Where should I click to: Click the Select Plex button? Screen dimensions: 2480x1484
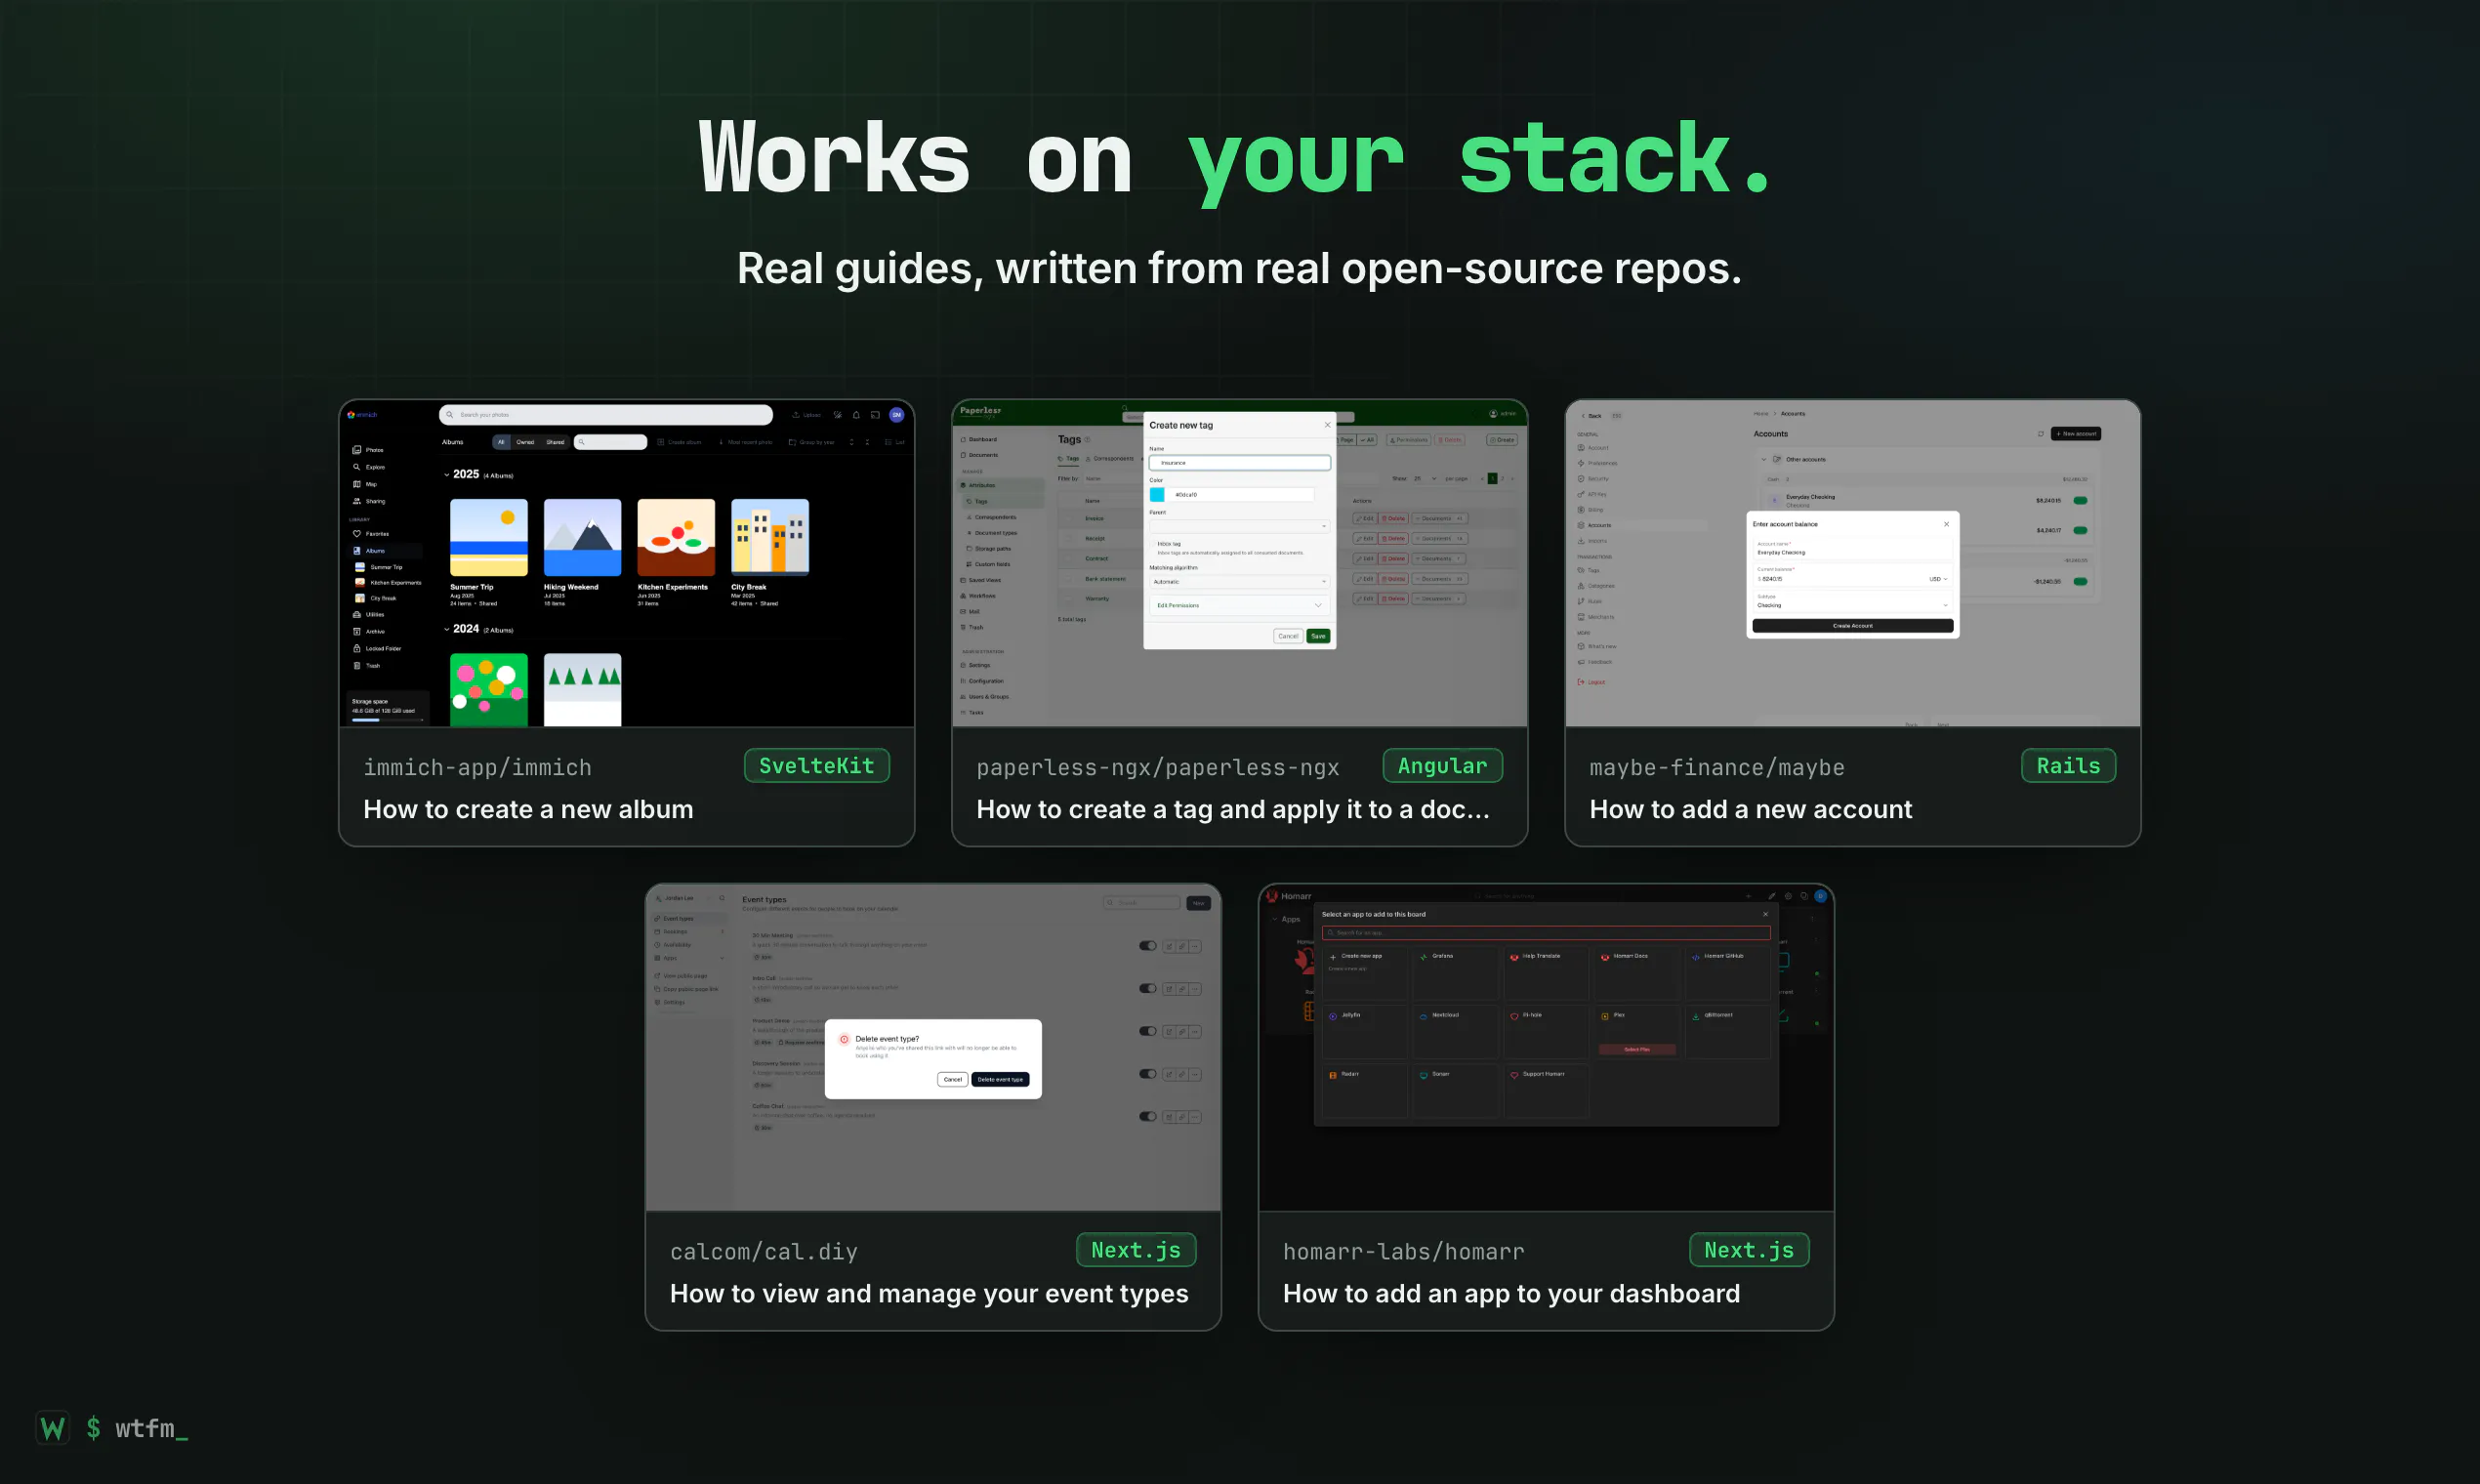tap(1637, 1049)
